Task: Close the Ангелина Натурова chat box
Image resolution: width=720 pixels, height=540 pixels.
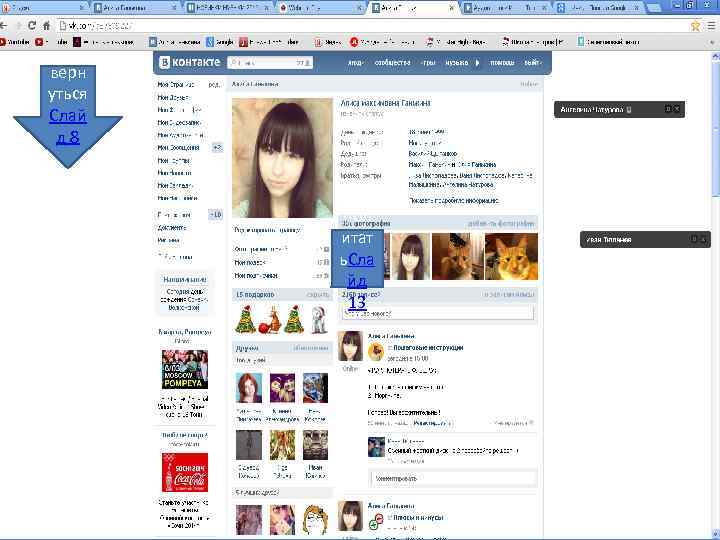Action: pos(677,109)
